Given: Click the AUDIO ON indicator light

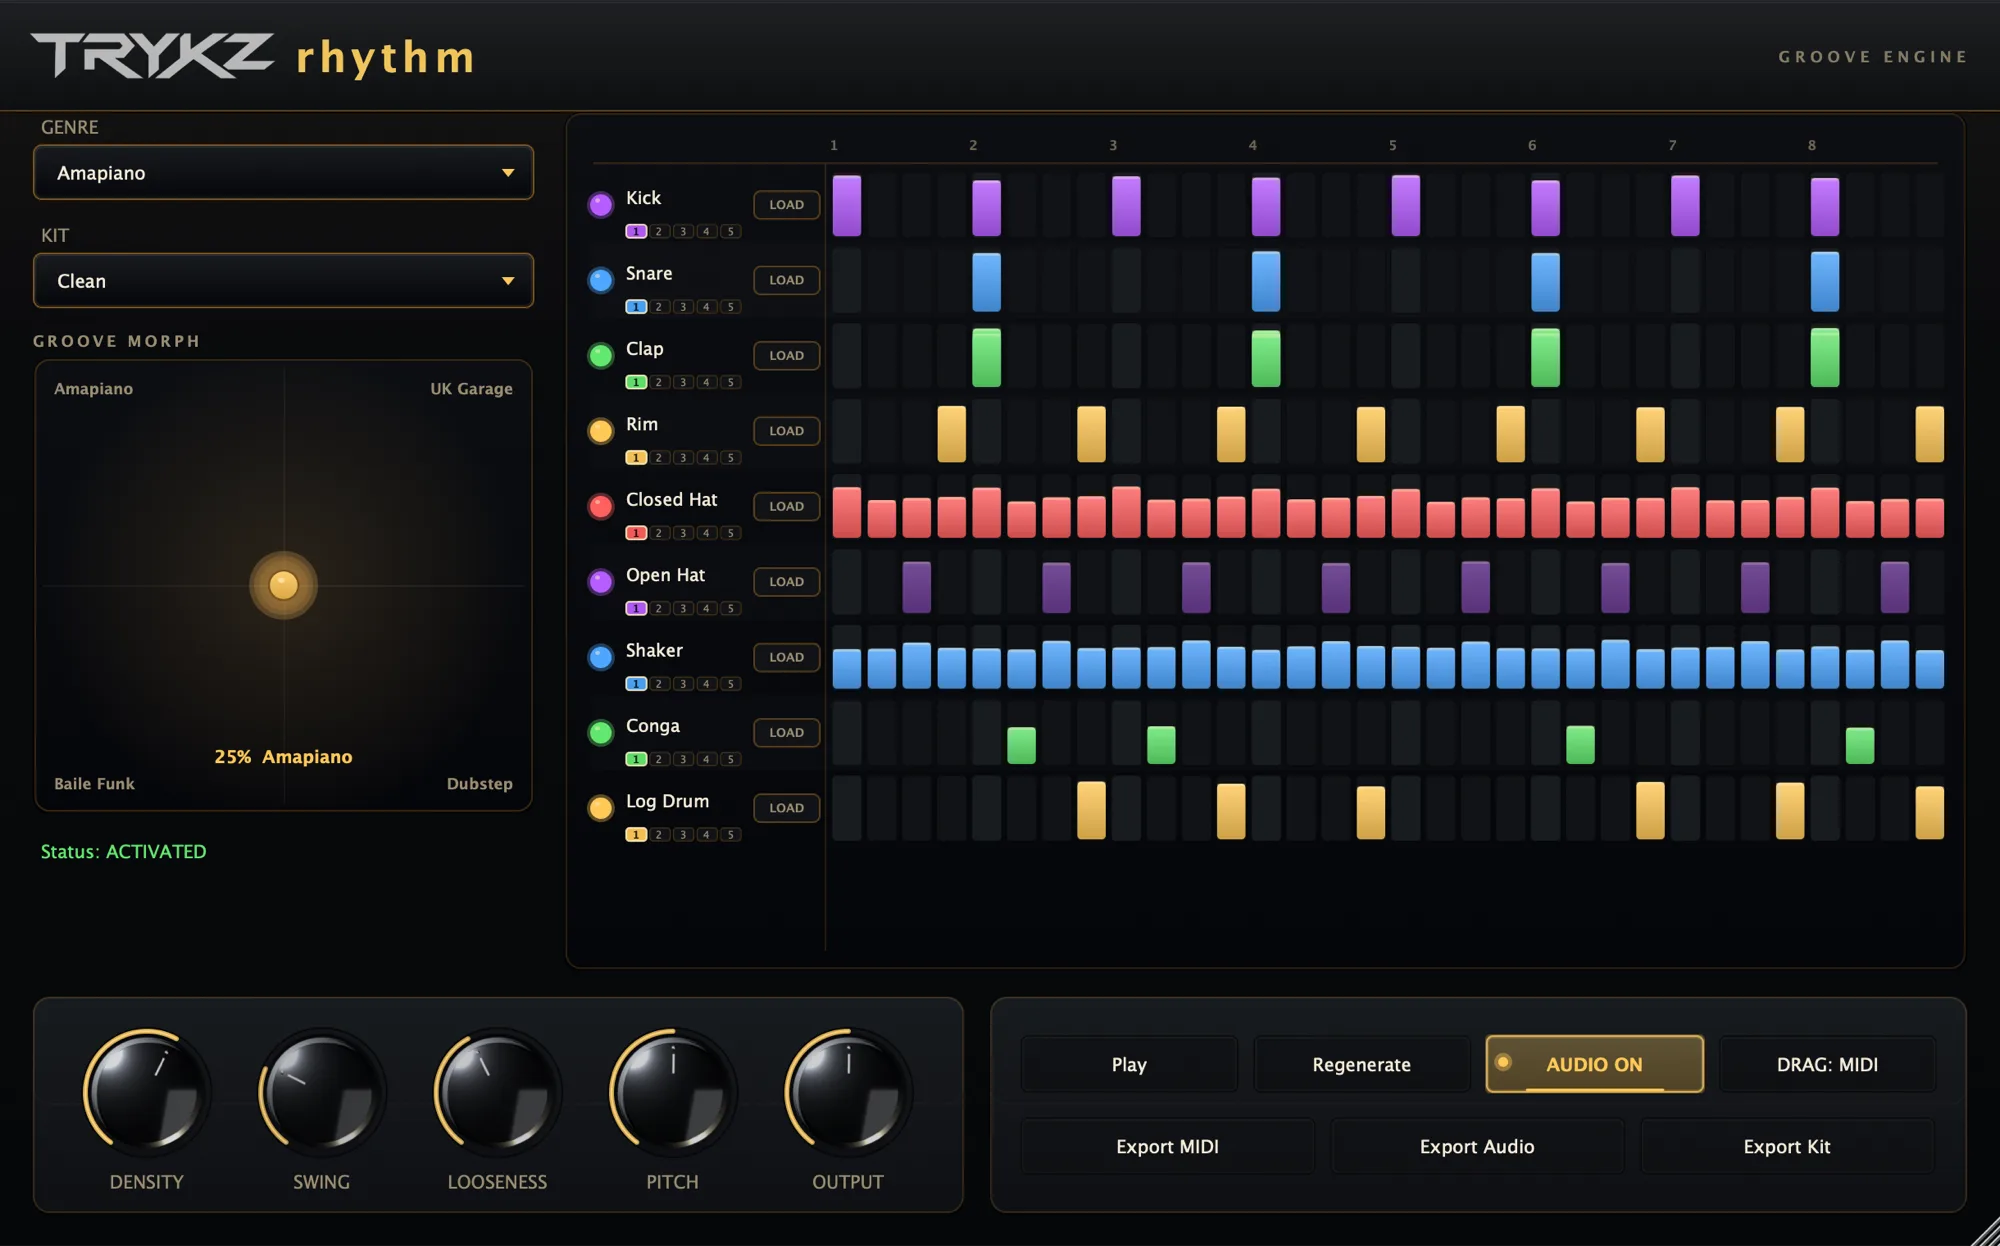Looking at the screenshot, I should (1503, 1063).
